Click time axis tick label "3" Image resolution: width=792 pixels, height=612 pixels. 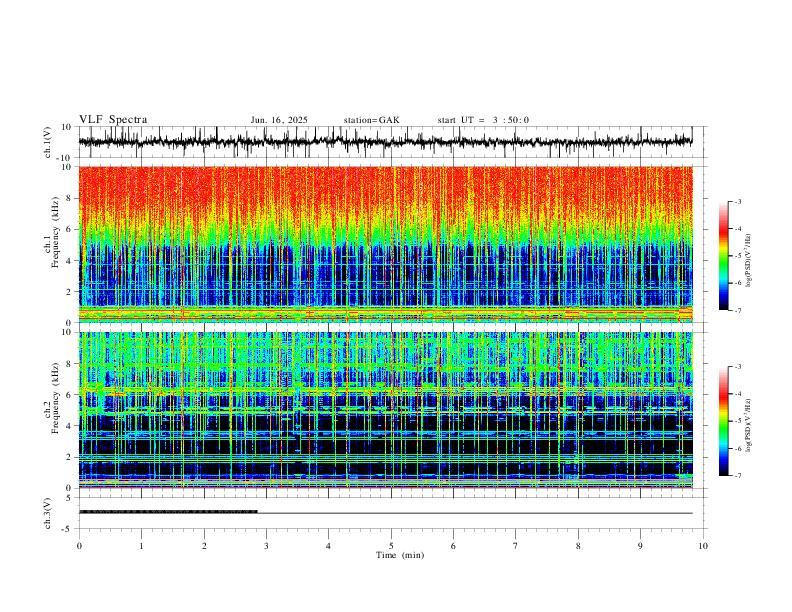pyautogui.click(x=266, y=546)
